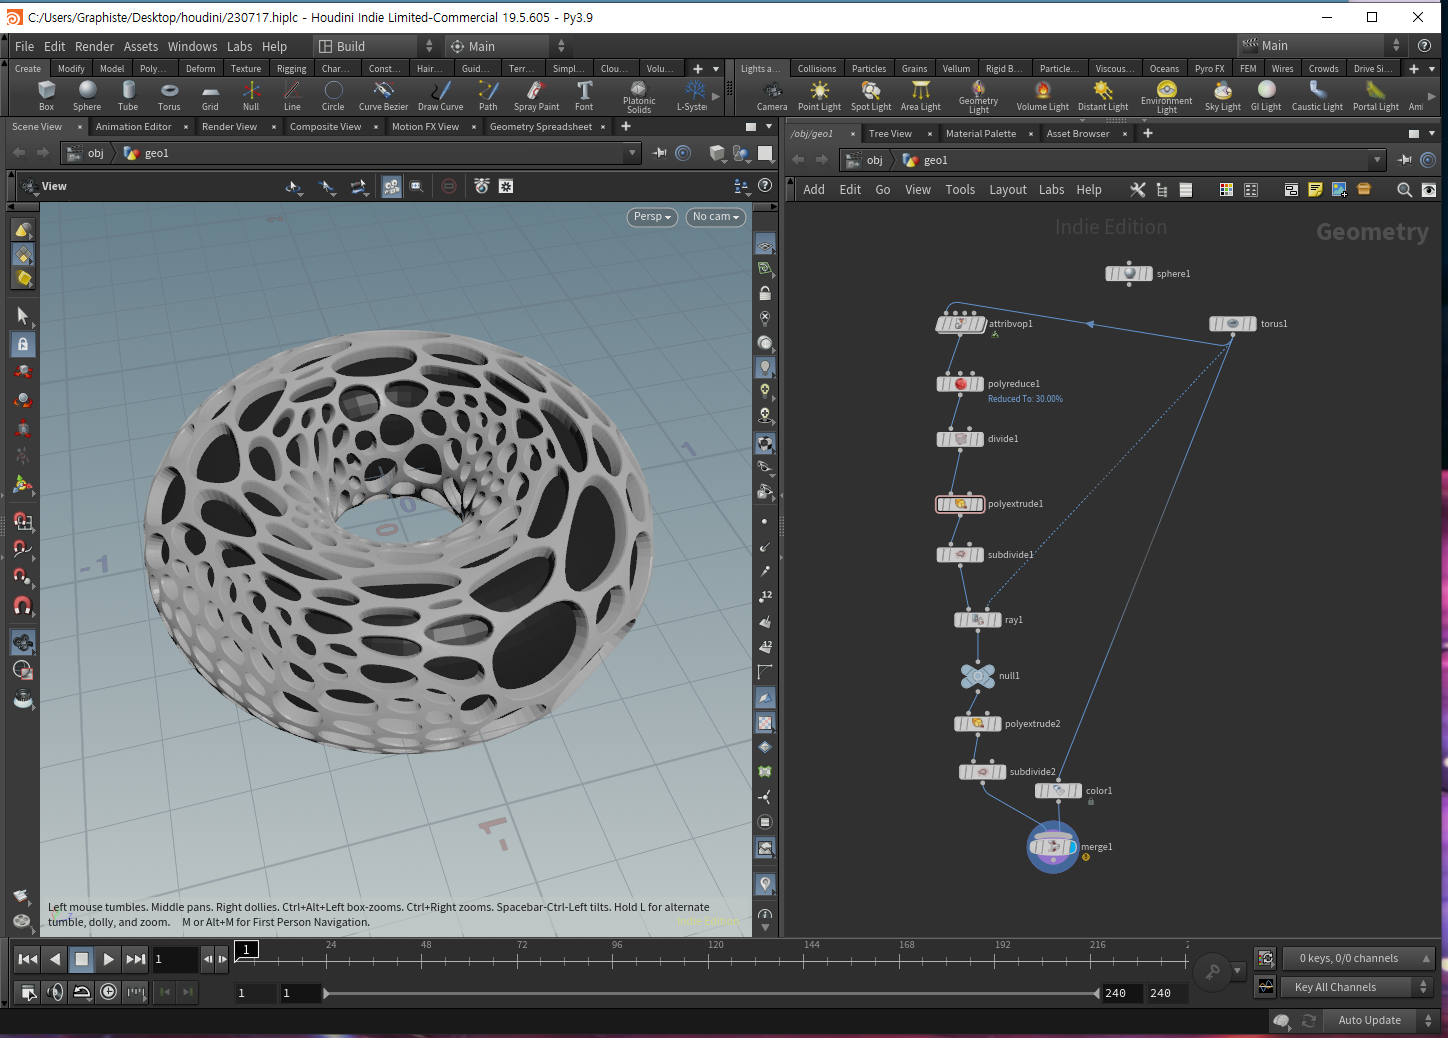This screenshot has height=1038, width=1448.
Task: Select the Spray Paint shelf tool
Action: [536, 96]
